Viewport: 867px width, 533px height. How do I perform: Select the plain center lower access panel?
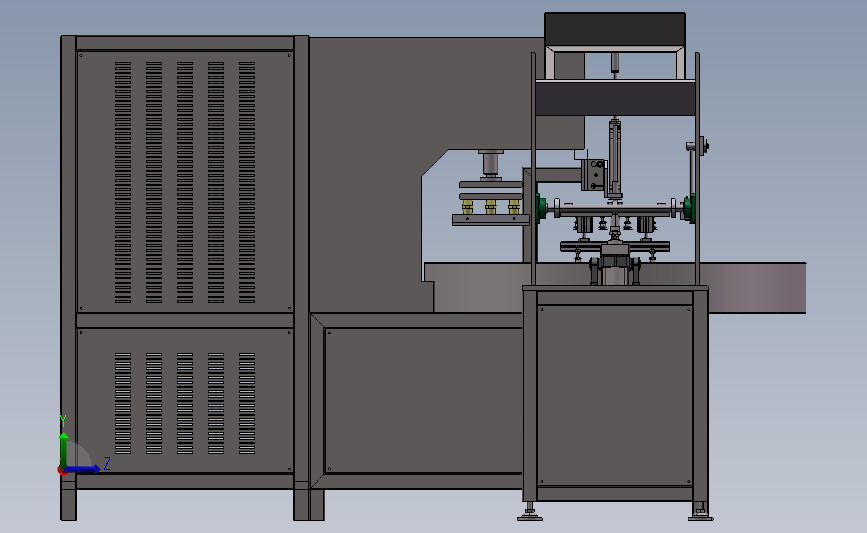pos(424,401)
